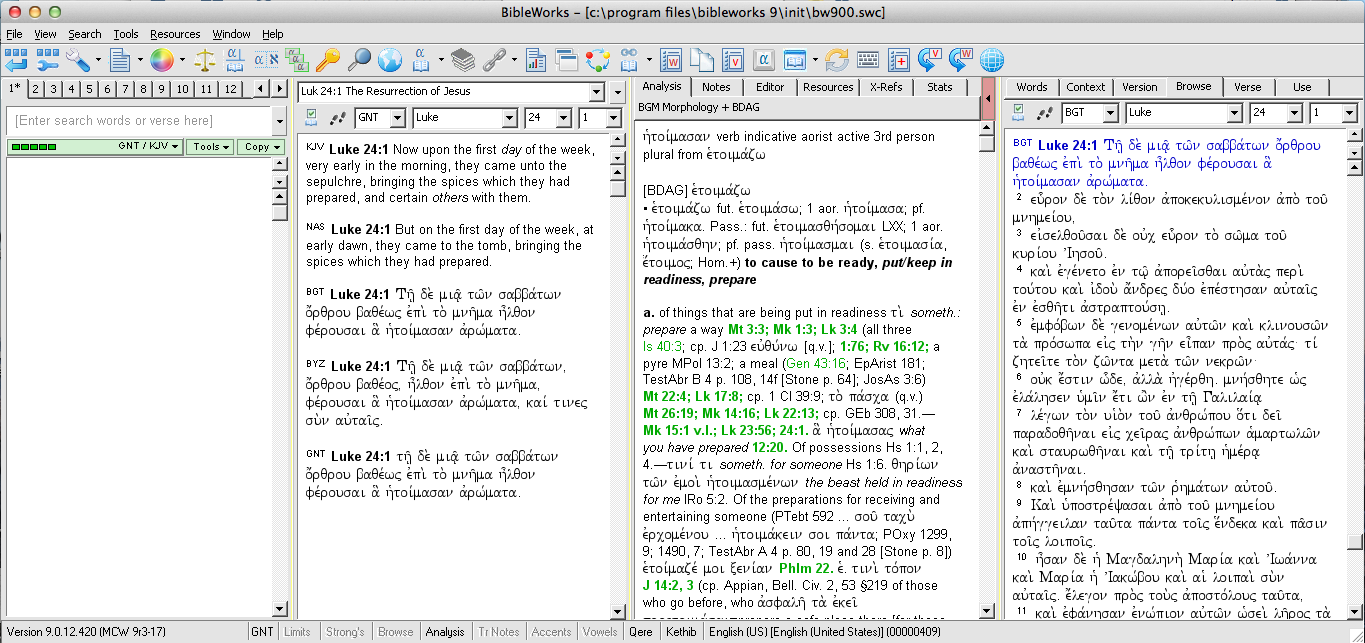This screenshot has height=643, width=1365.
Task: Open the search Tools dropdown button
Action: pyautogui.click(x=210, y=147)
